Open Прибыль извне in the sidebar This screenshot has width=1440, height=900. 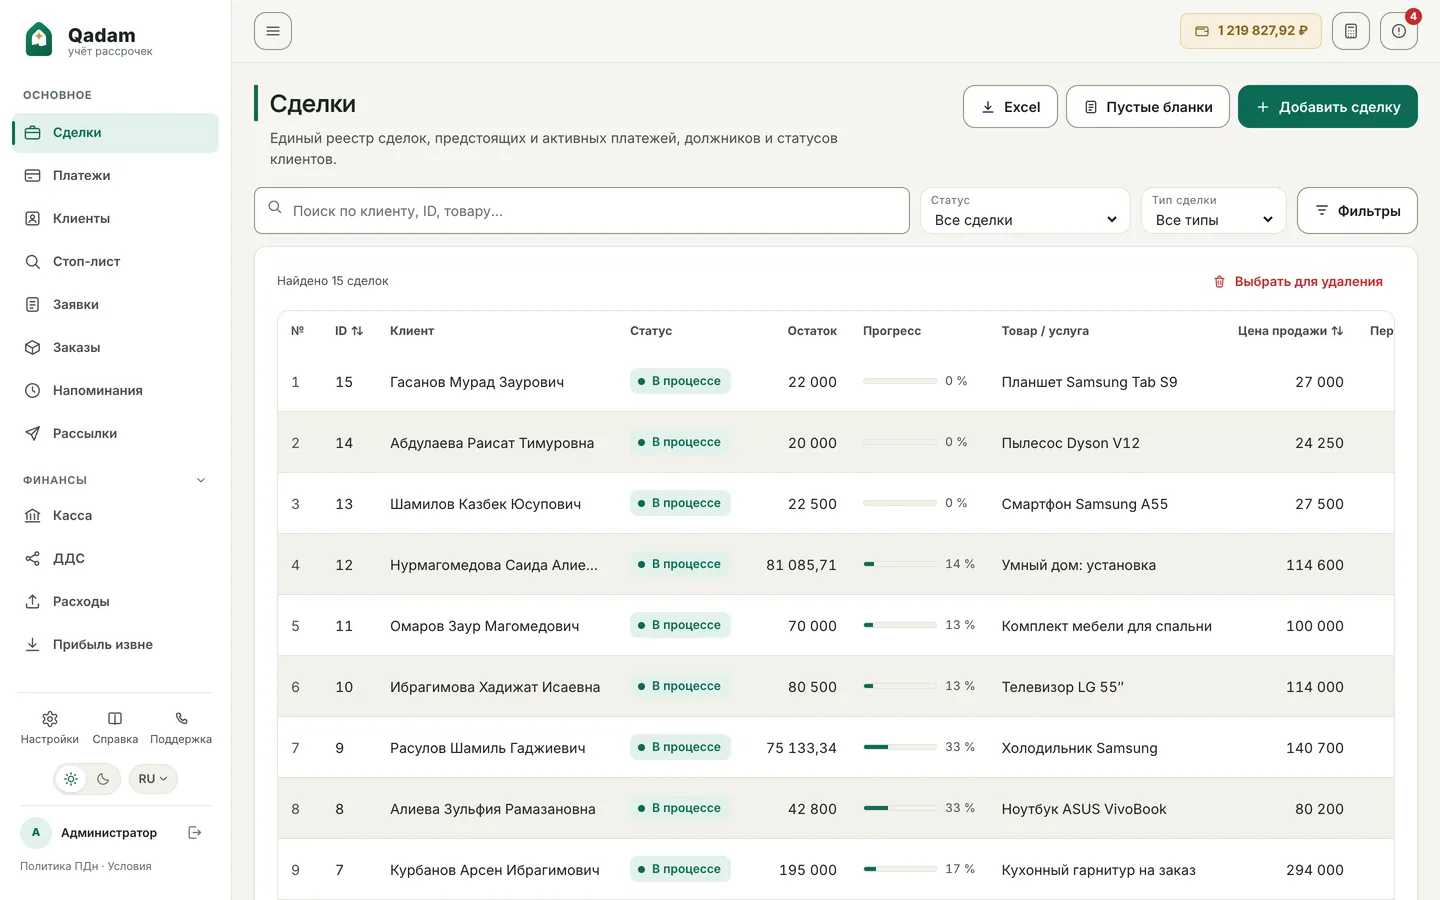pyautogui.click(x=115, y=645)
